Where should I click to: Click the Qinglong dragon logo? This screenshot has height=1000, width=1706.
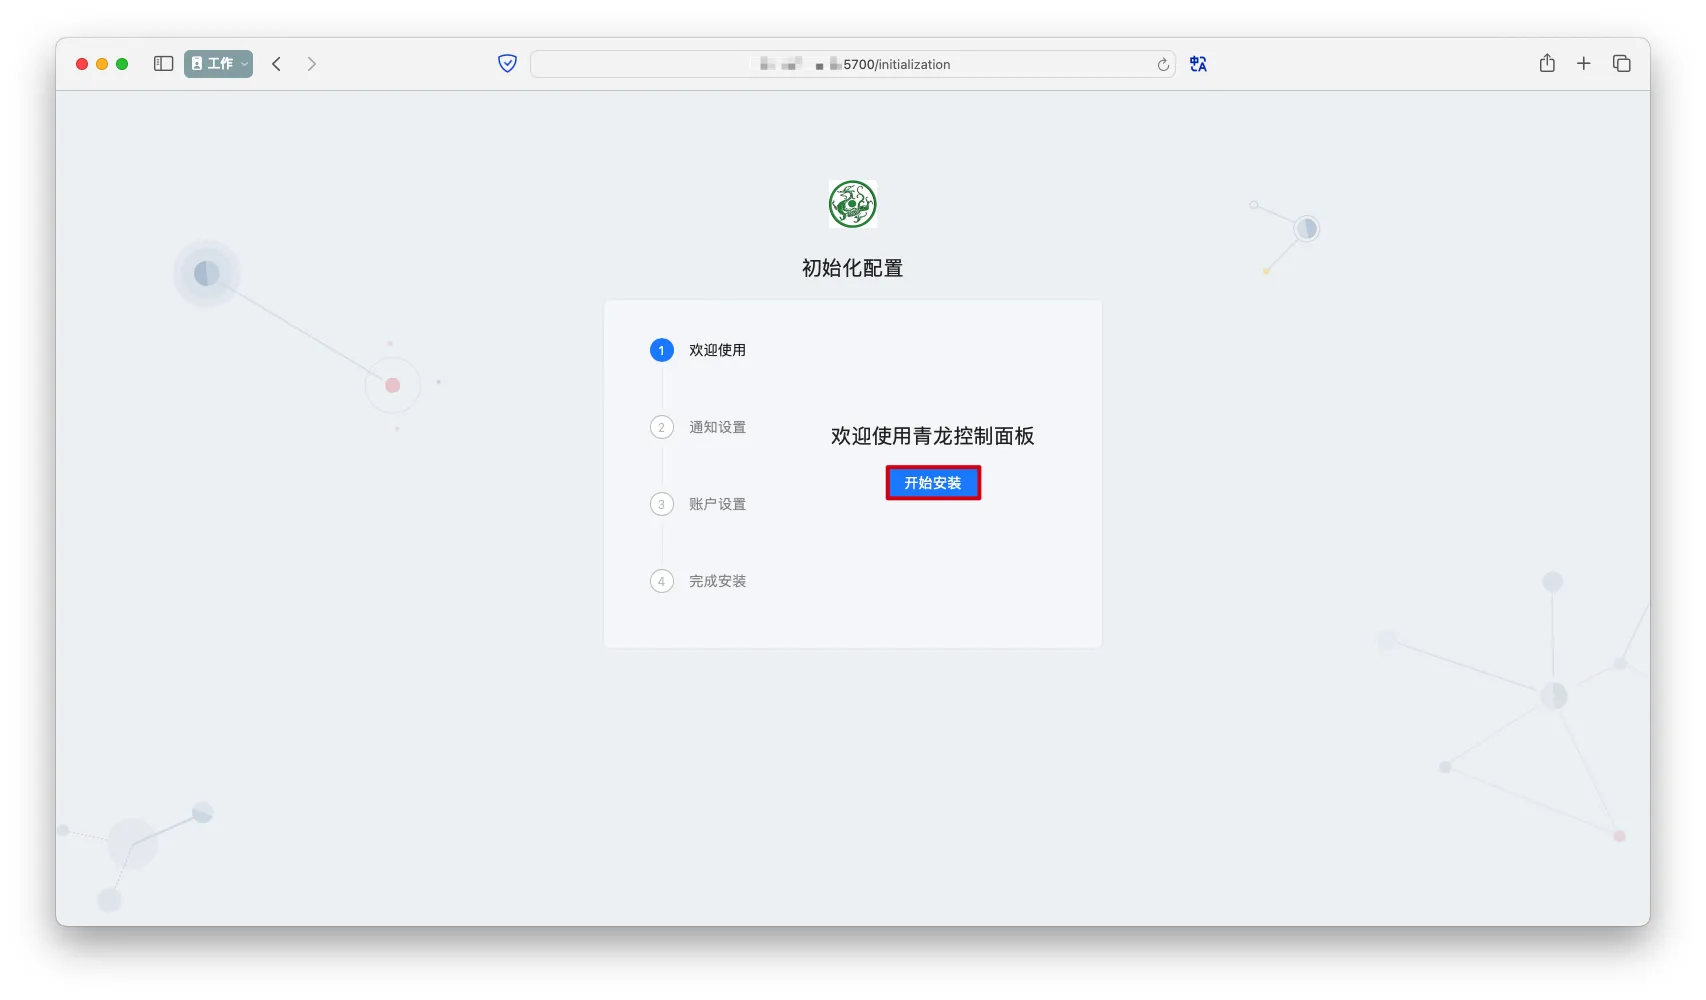852,204
